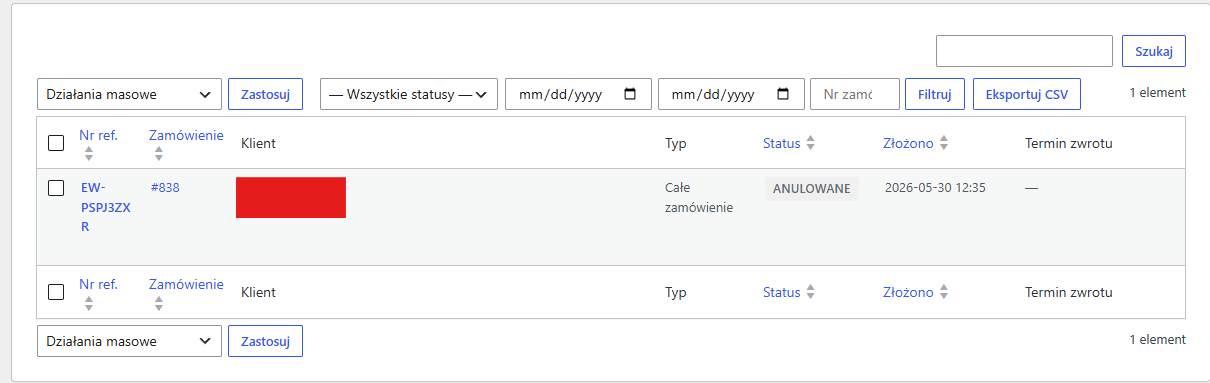Focus the Nr zamówienia input field
The height and width of the screenshot is (383, 1210).
click(855, 94)
